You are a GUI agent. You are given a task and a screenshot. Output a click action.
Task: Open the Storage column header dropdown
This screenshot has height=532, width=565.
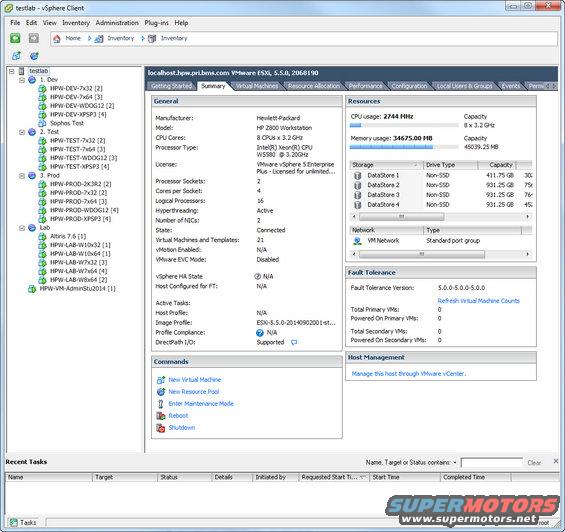(416, 165)
